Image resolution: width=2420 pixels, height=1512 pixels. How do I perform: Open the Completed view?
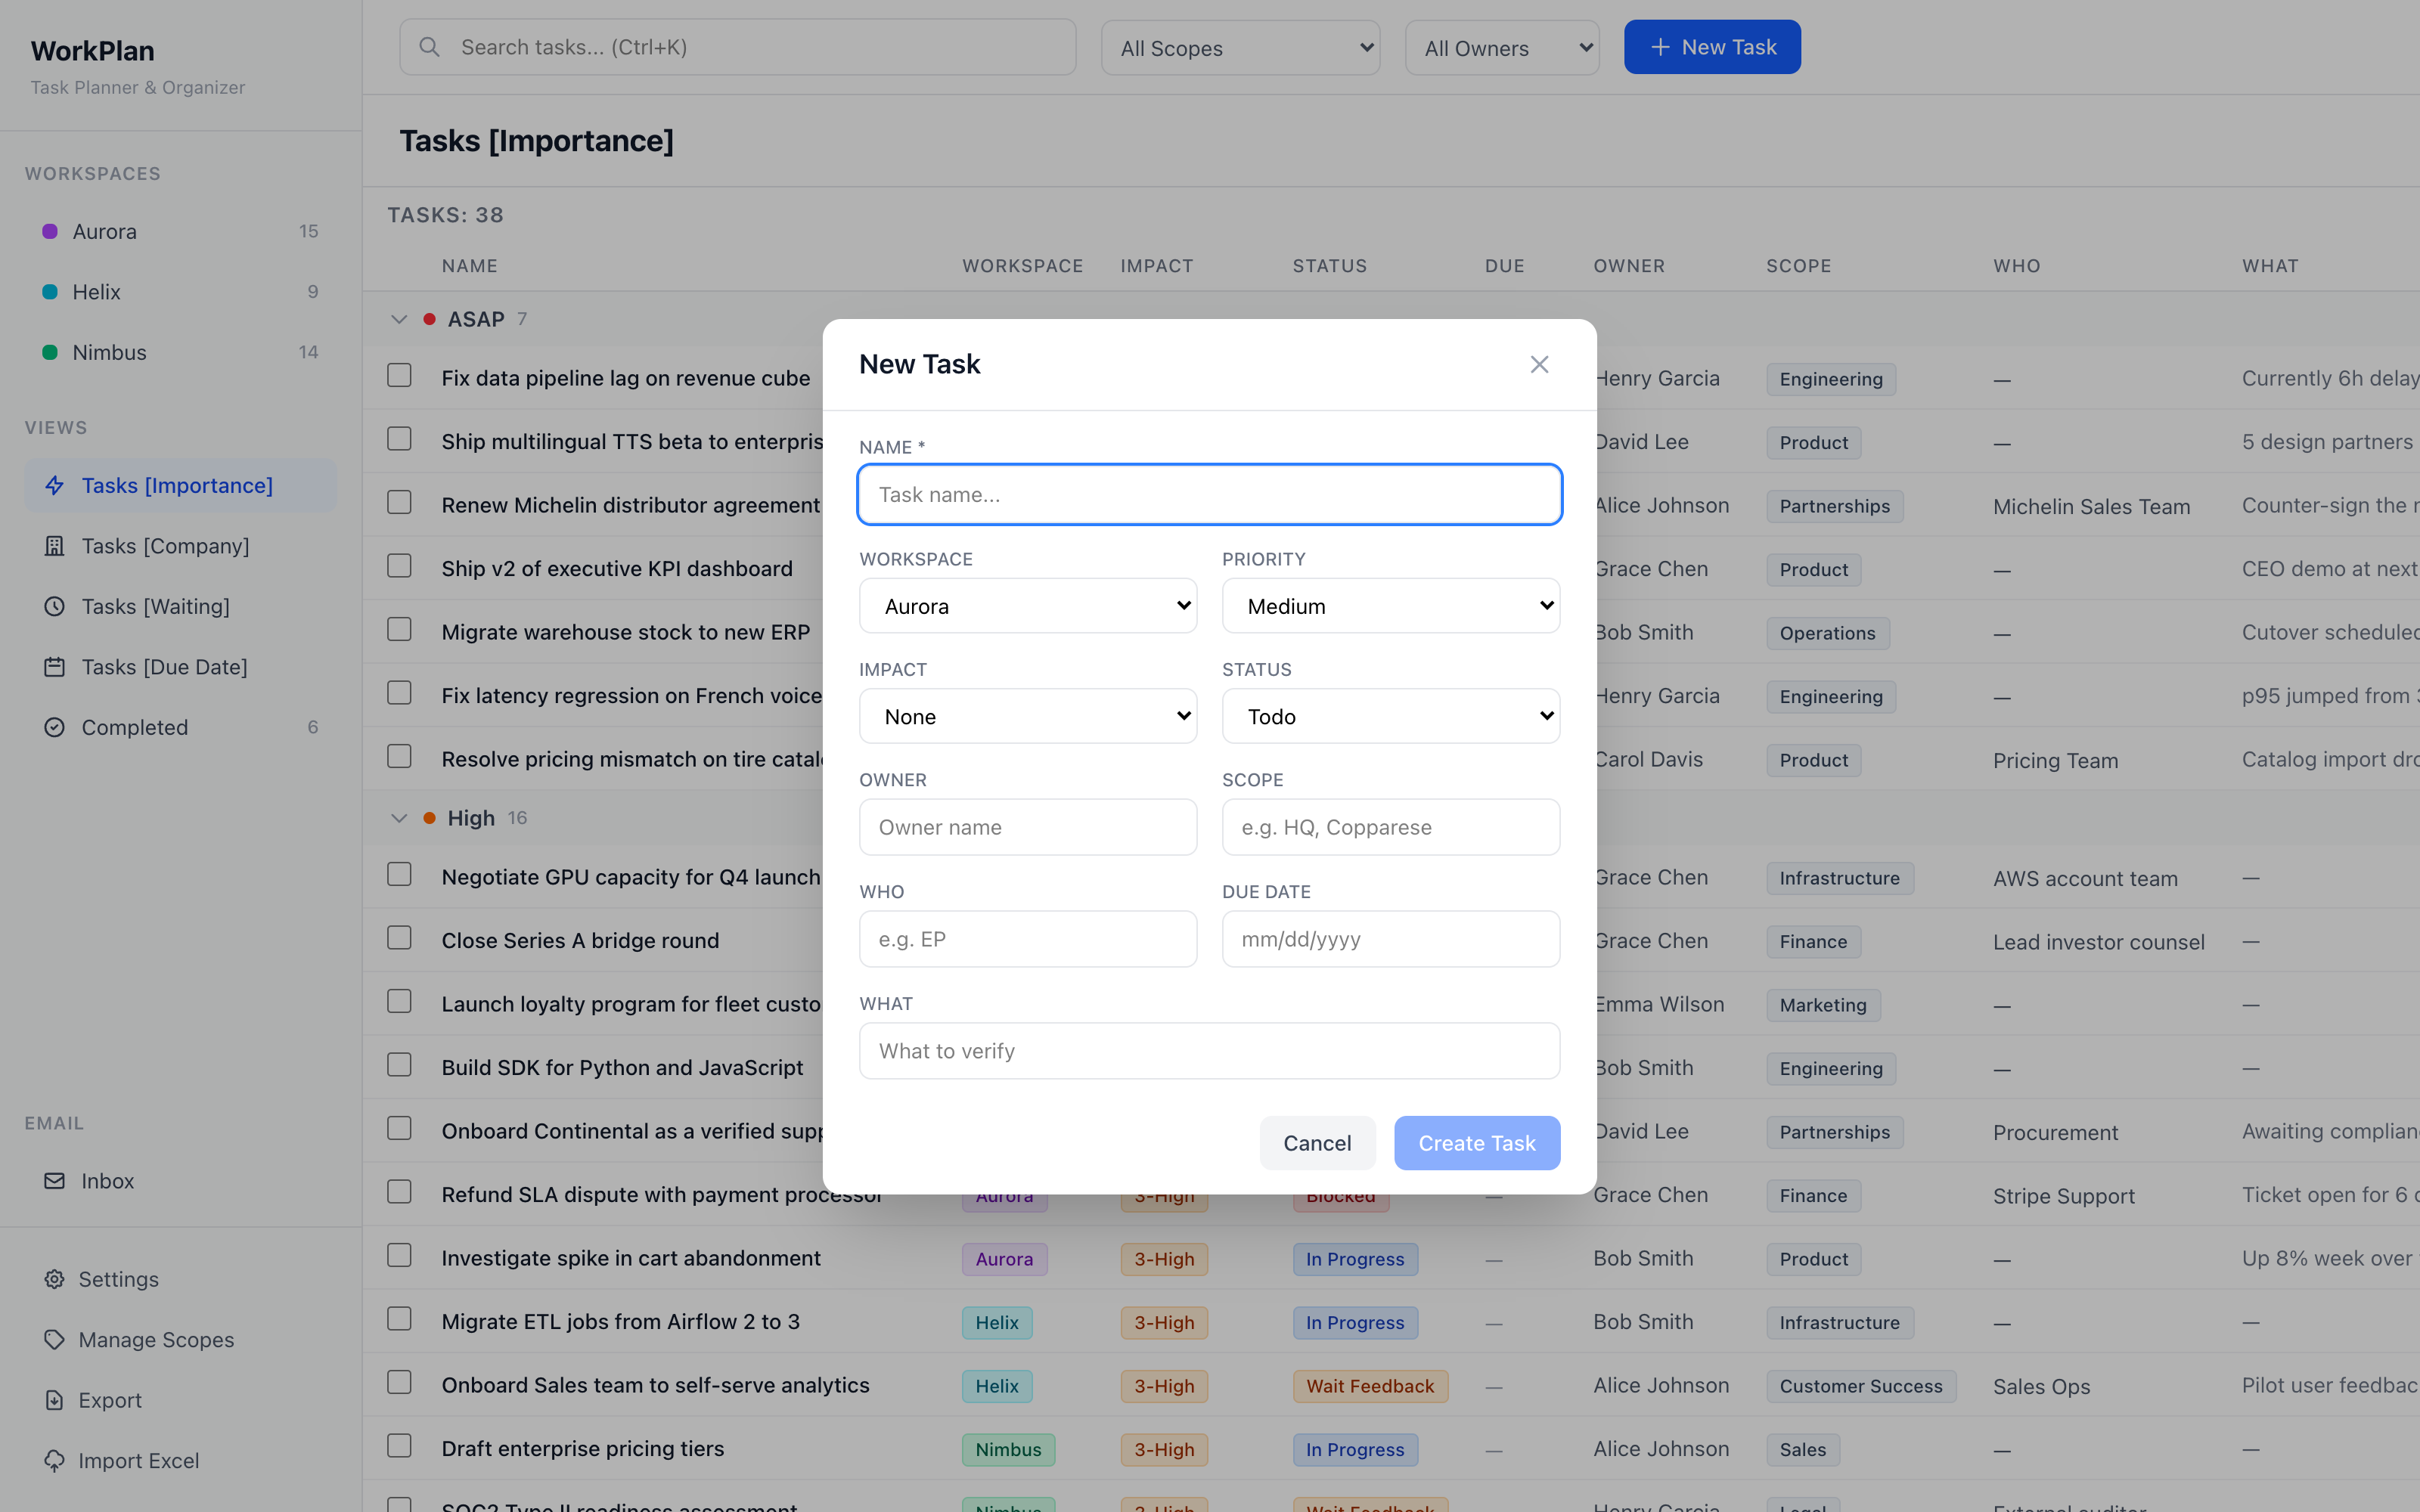[x=180, y=727]
